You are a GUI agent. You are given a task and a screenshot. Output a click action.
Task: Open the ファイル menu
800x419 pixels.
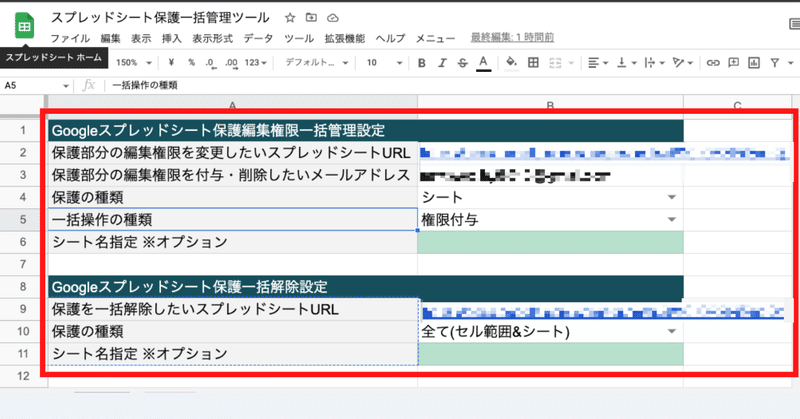click(70, 38)
